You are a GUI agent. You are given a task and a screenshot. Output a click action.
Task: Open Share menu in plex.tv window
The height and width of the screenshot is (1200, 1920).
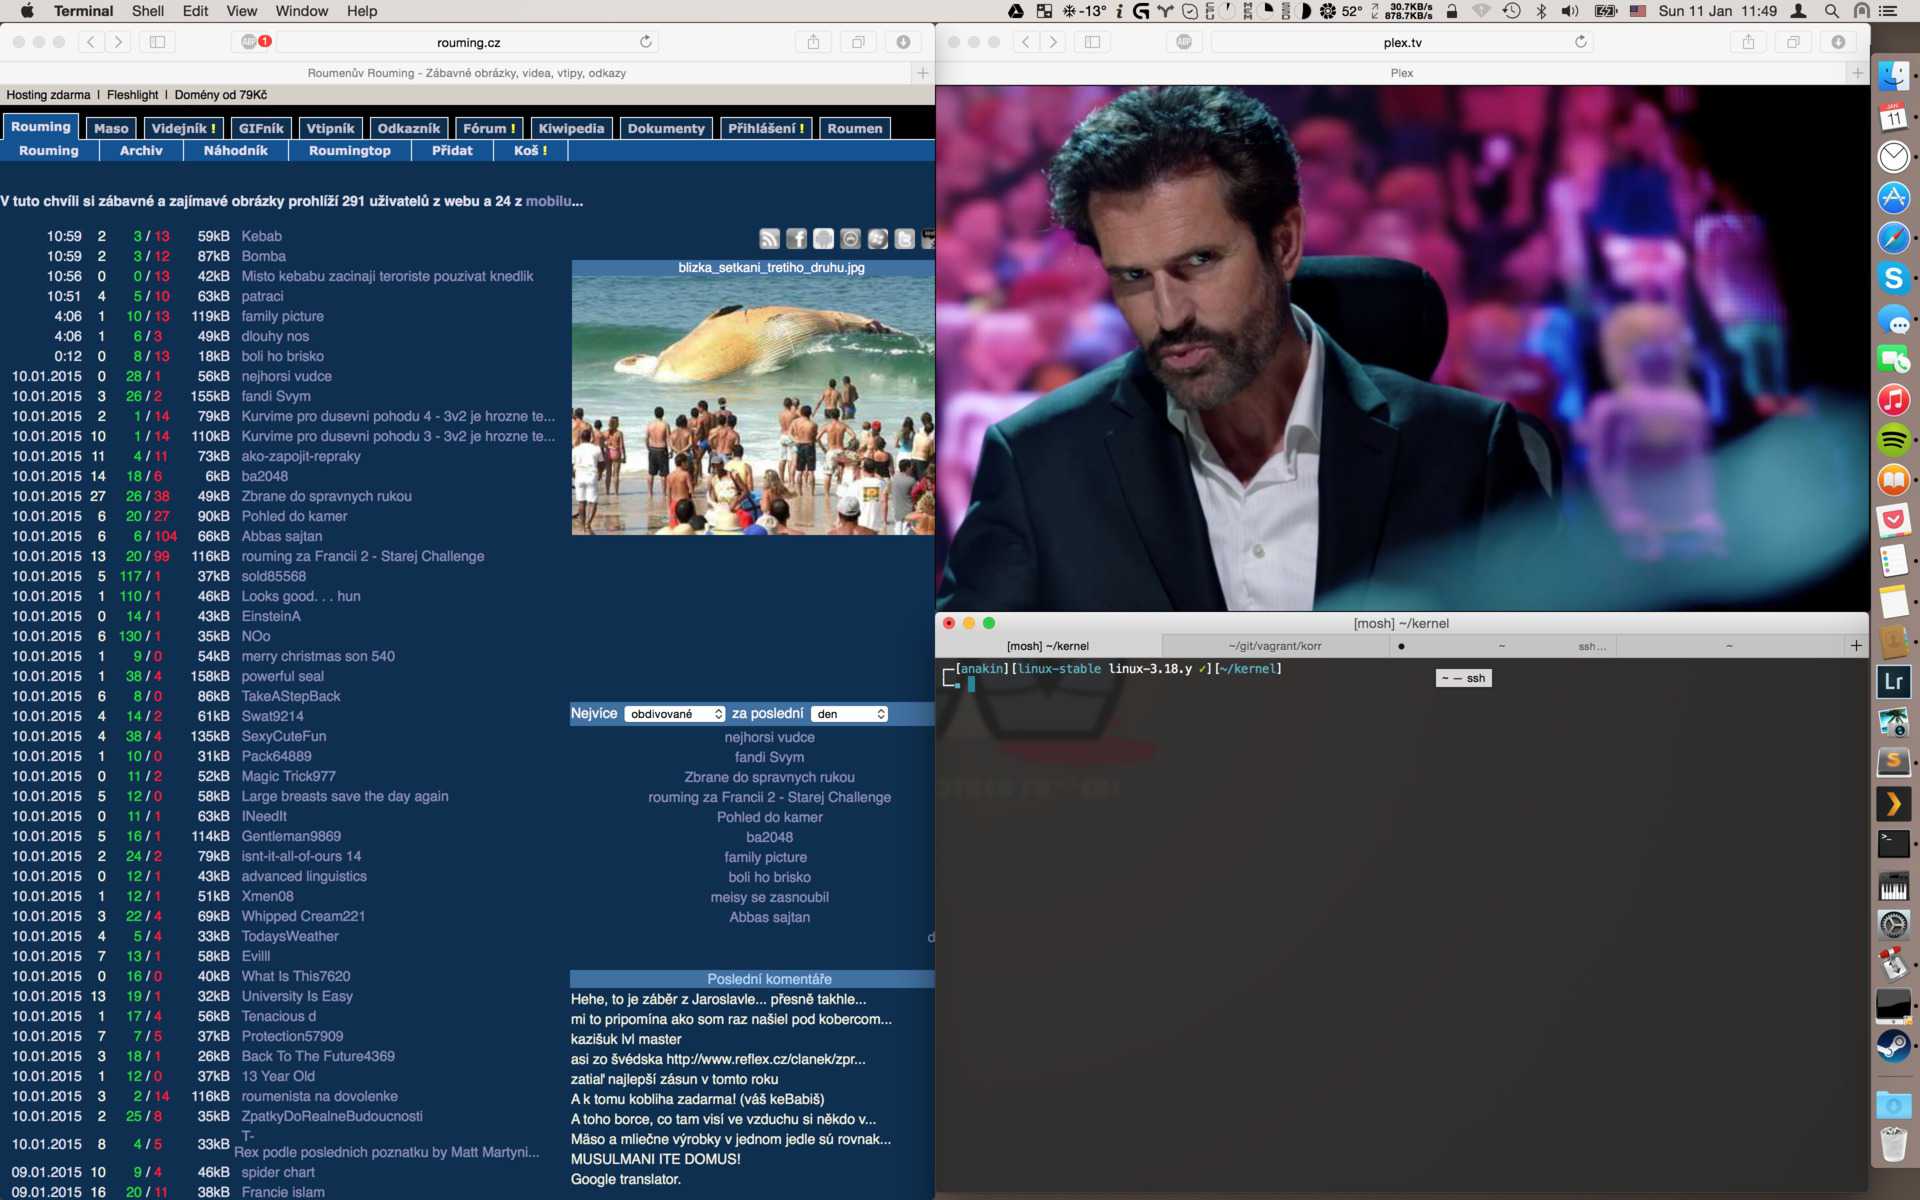point(1748,42)
